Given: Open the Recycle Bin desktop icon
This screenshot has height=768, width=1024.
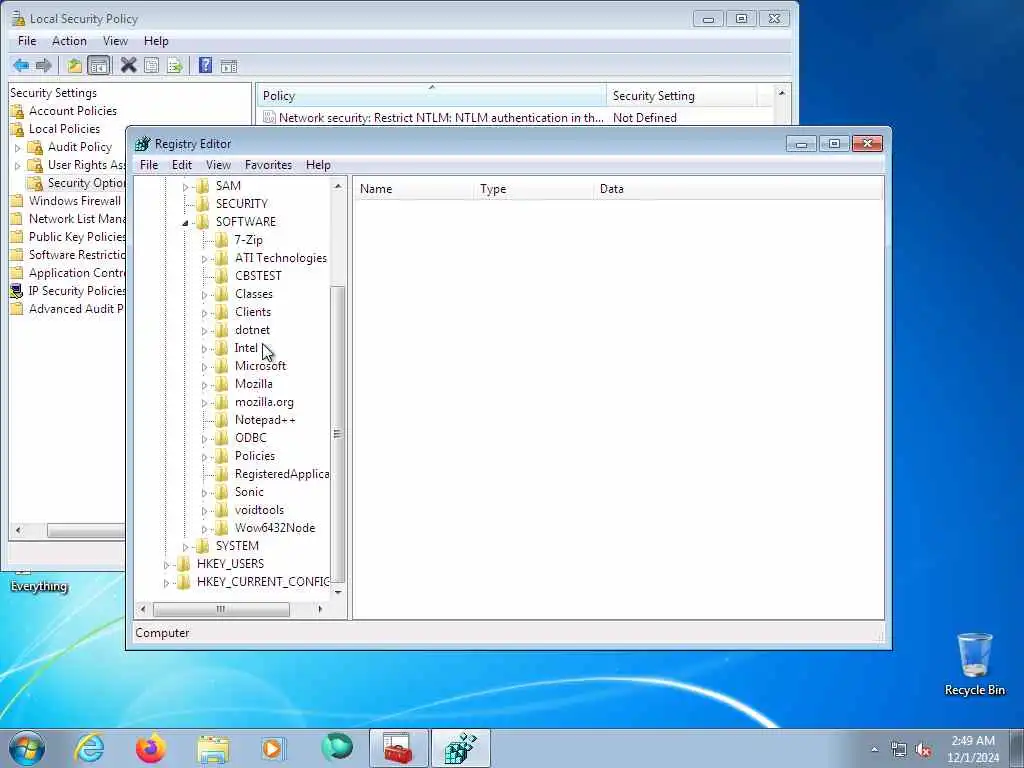Looking at the screenshot, I should (x=974, y=665).
